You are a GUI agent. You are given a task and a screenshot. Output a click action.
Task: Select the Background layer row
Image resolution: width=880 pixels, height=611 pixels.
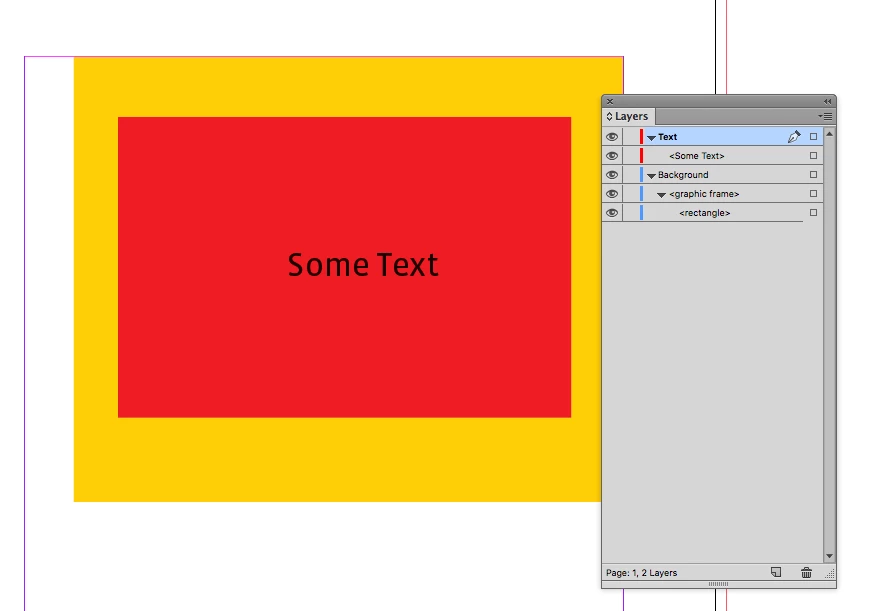(x=713, y=175)
